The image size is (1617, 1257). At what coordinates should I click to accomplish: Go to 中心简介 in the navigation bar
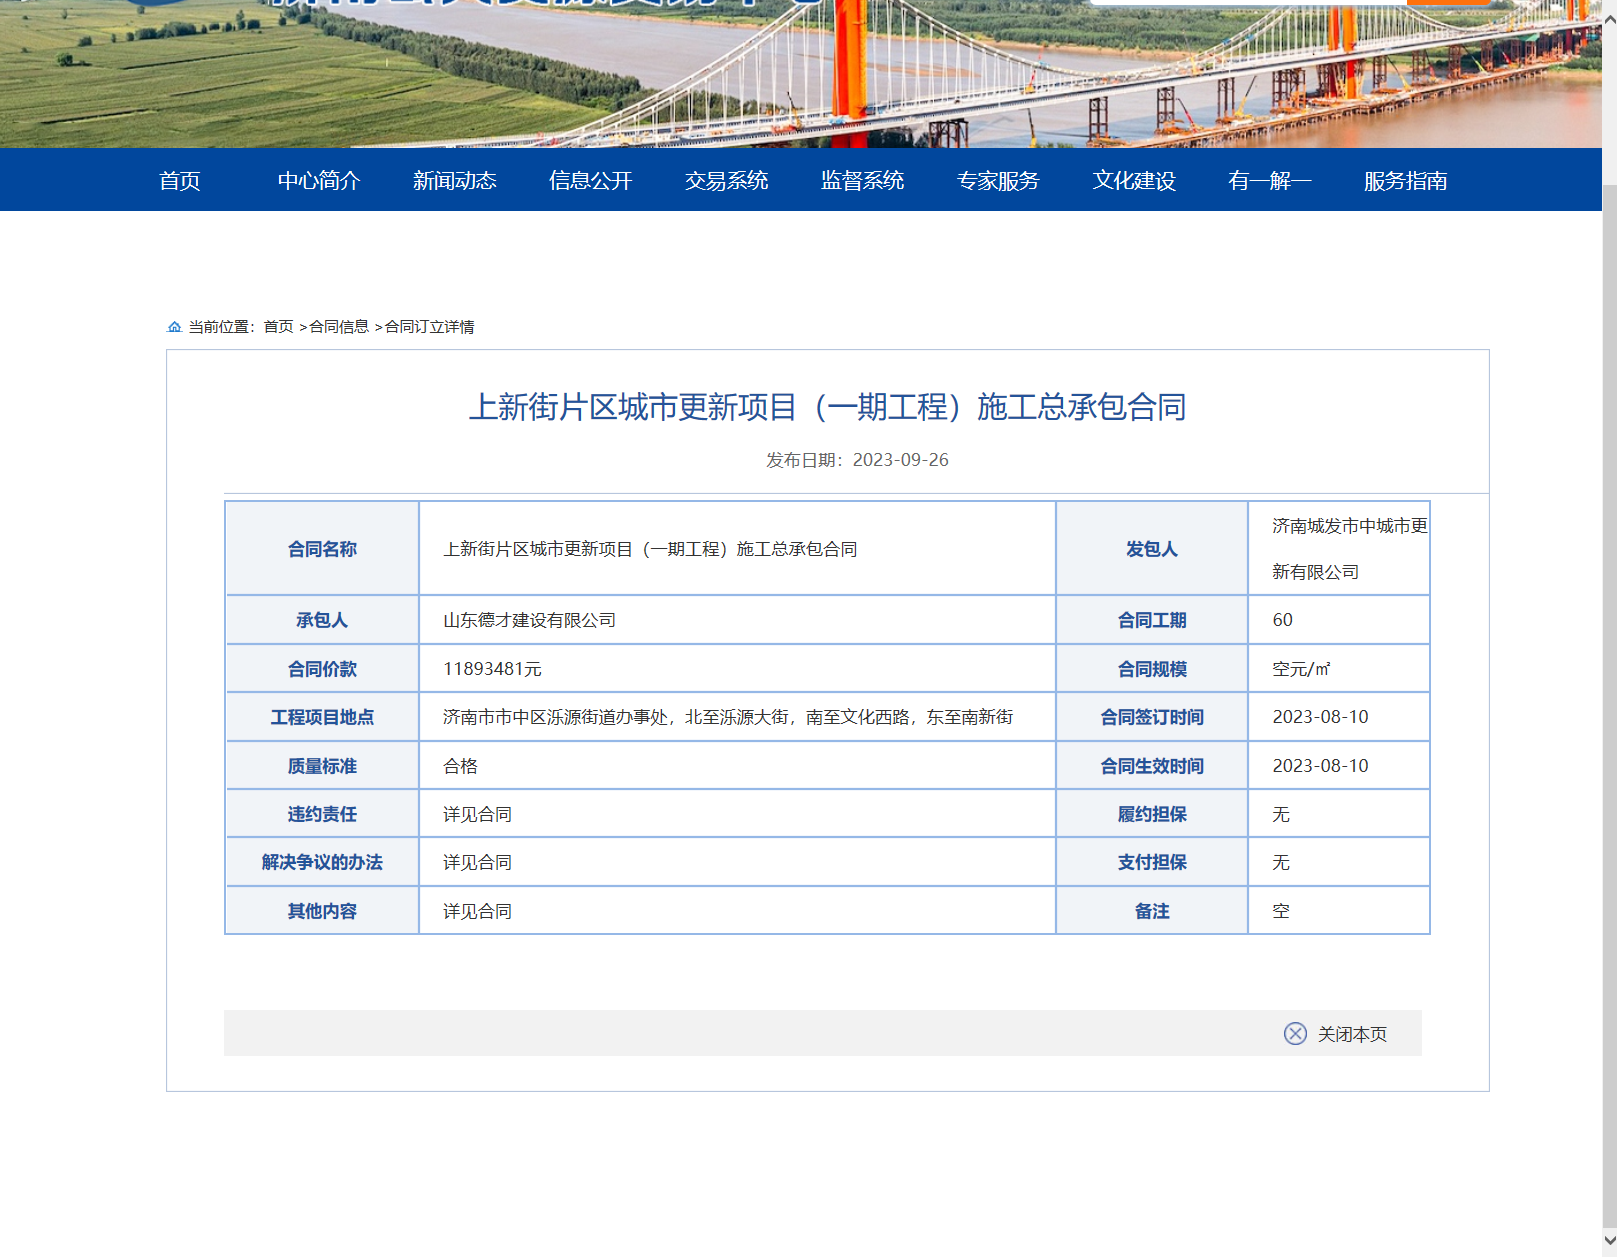(319, 181)
